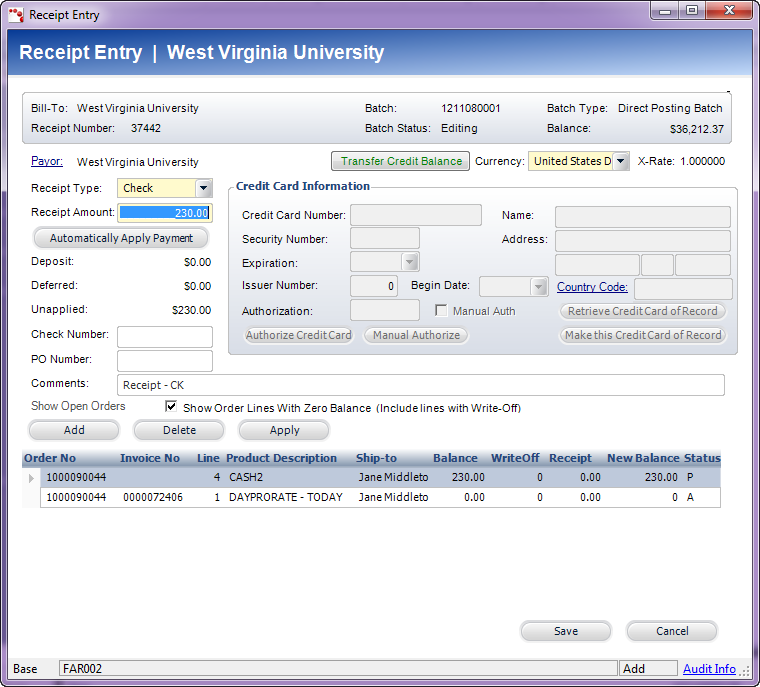Click the Authorize Credit Card button
The width and height of the screenshot is (760, 687).
coord(299,335)
